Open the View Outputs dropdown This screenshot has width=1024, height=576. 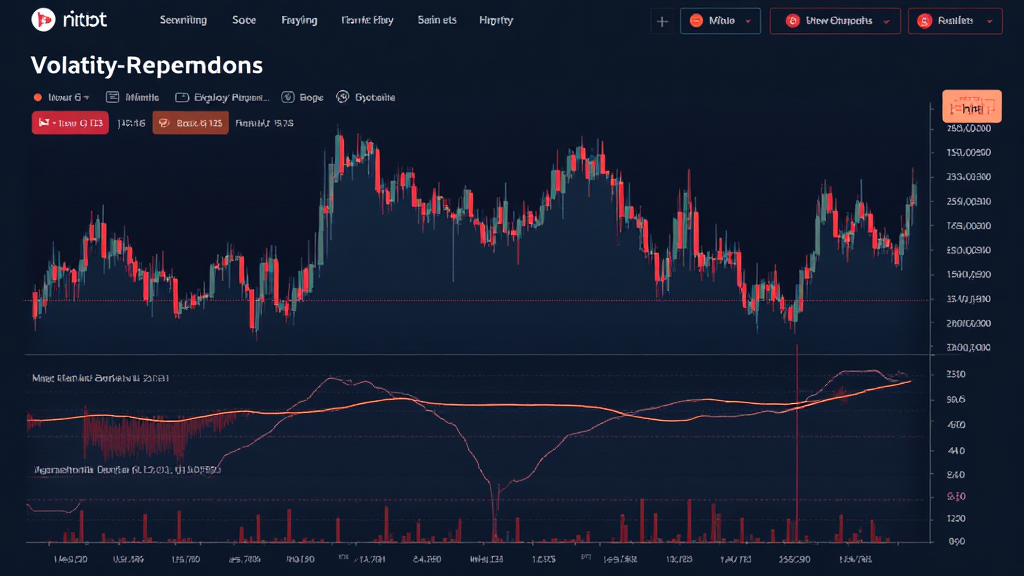(x=835, y=20)
